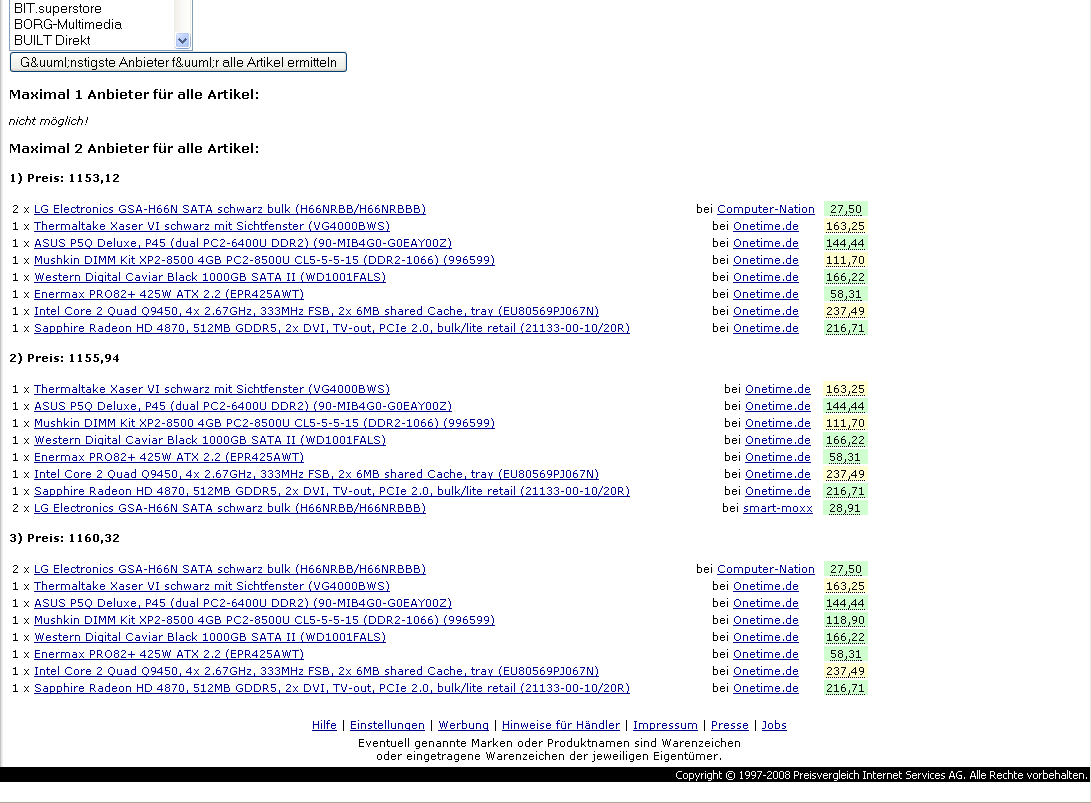
Task: Click price 163,25 in offer 1153,12
Action: click(x=845, y=226)
